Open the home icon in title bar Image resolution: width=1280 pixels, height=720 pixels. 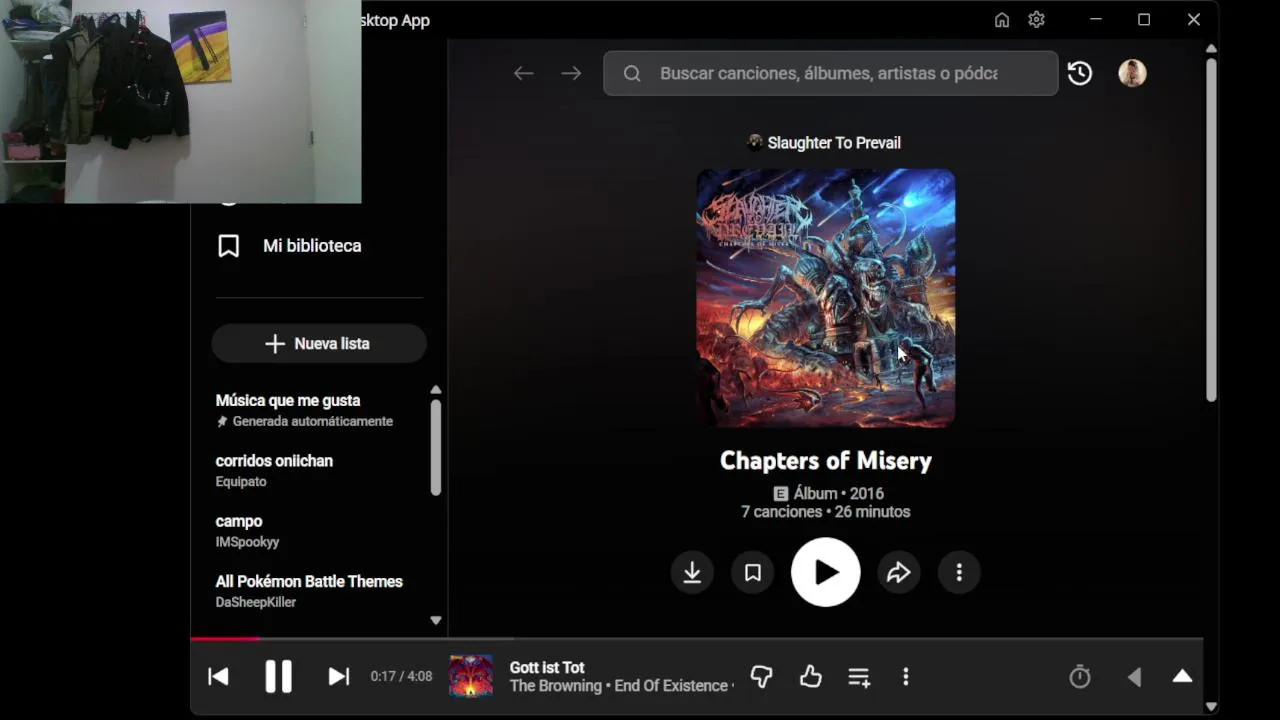[x=1002, y=20]
